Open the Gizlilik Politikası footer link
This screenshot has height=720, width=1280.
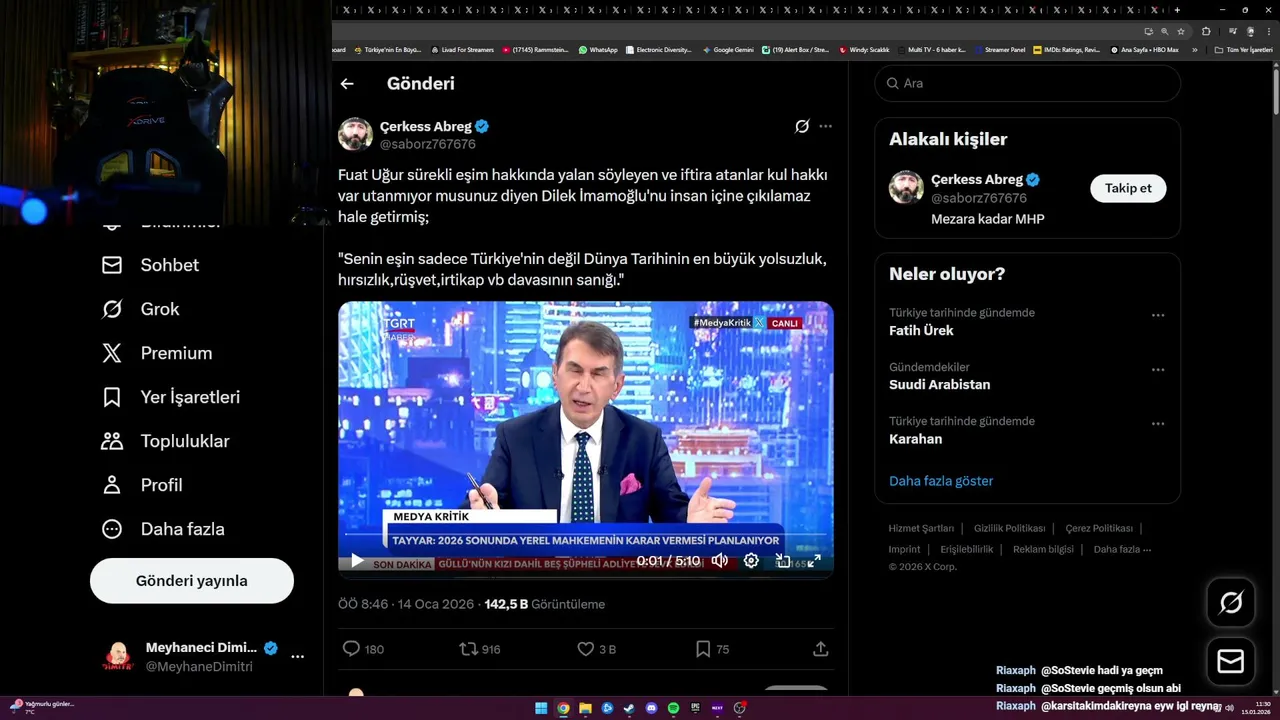(x=1010, y=528)
